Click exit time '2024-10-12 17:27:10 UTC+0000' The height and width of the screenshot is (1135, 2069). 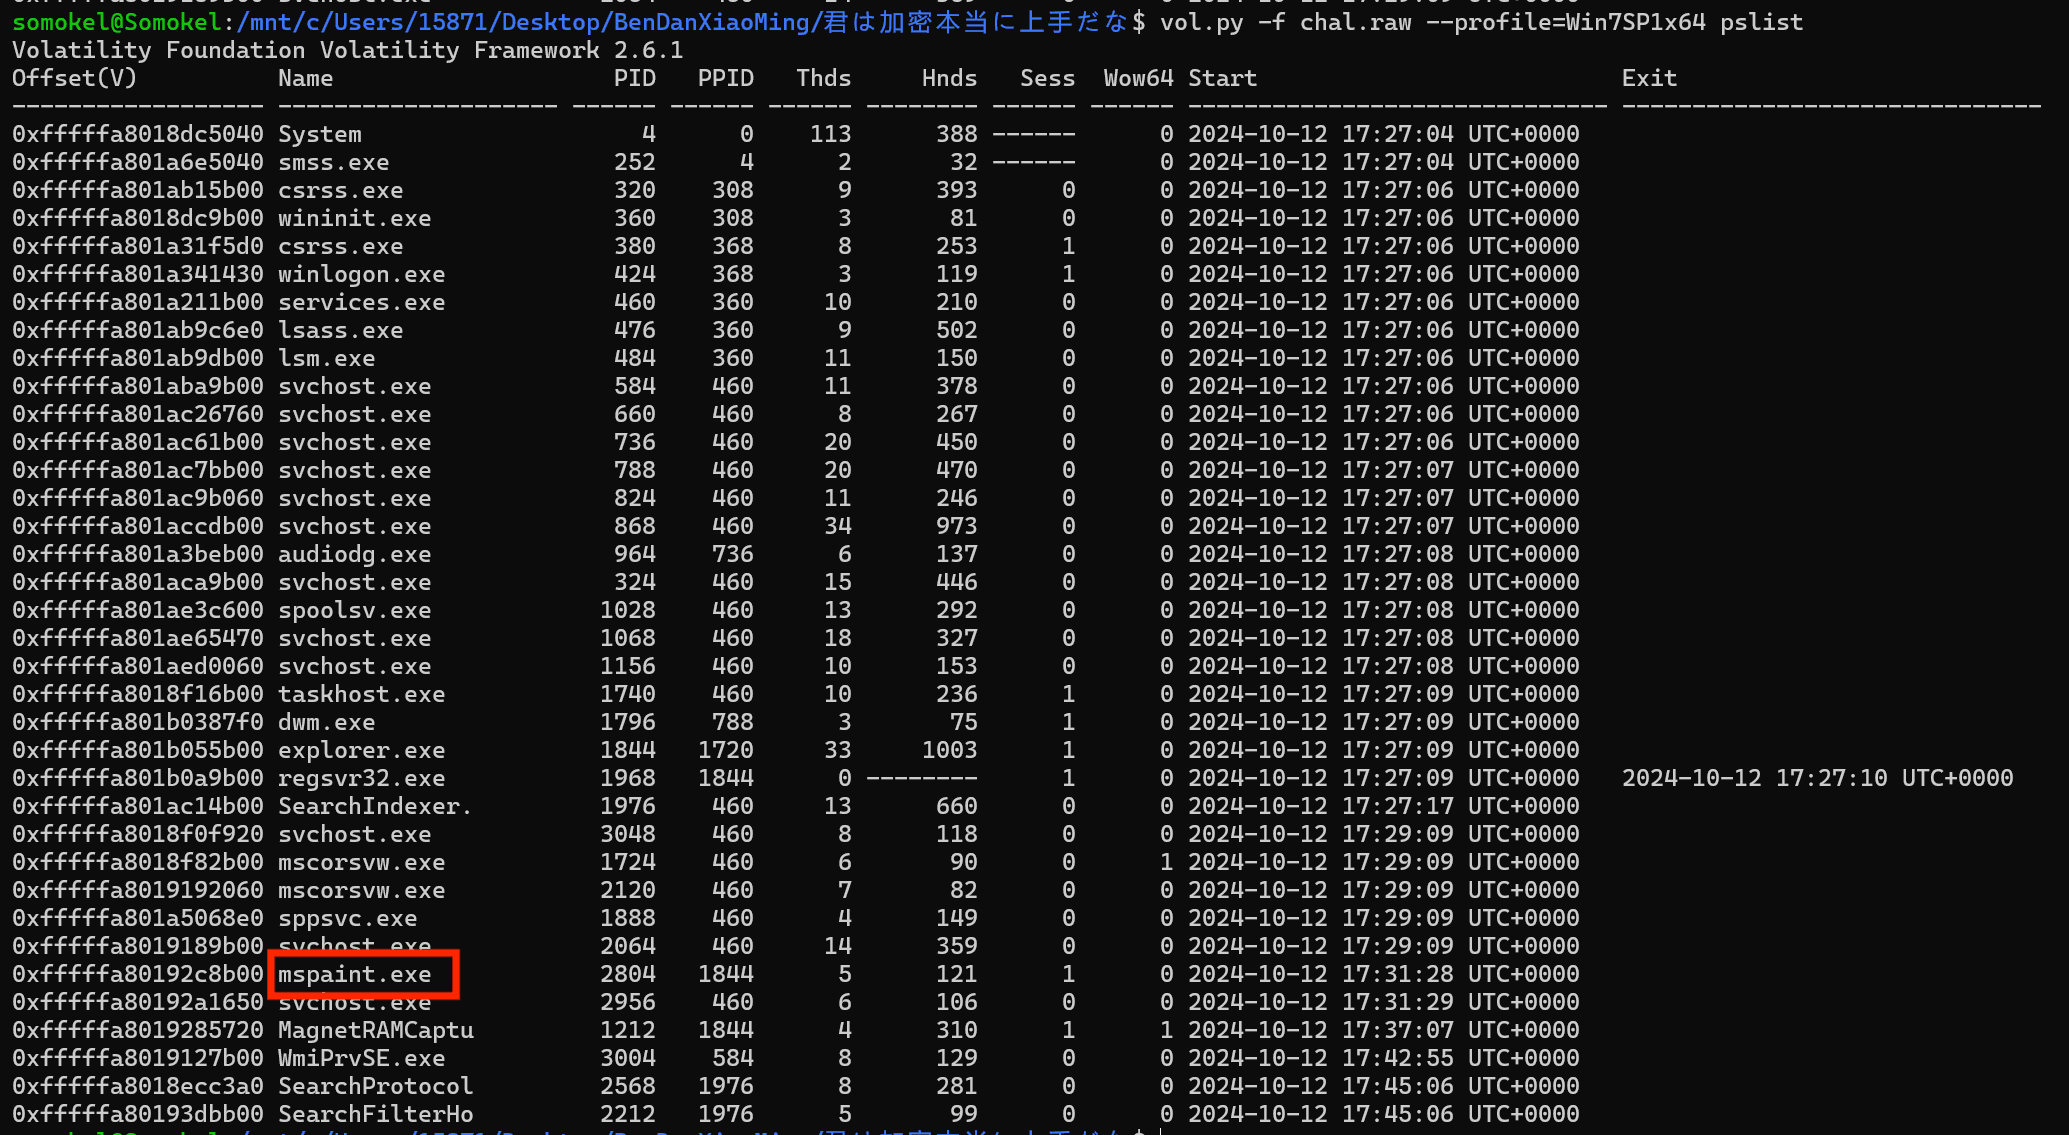1817,778
